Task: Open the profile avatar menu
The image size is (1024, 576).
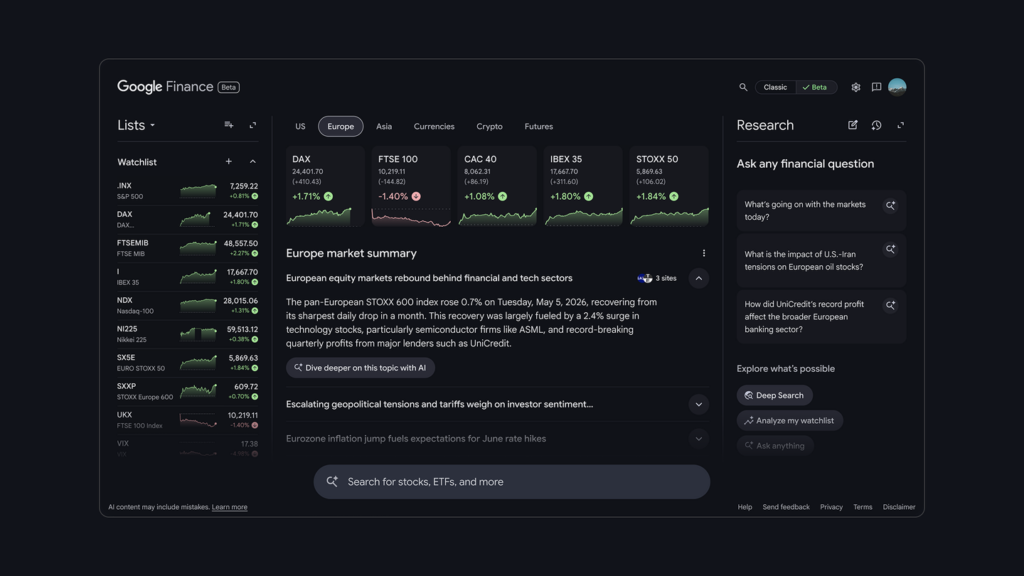Action: [x=897, y=87]
